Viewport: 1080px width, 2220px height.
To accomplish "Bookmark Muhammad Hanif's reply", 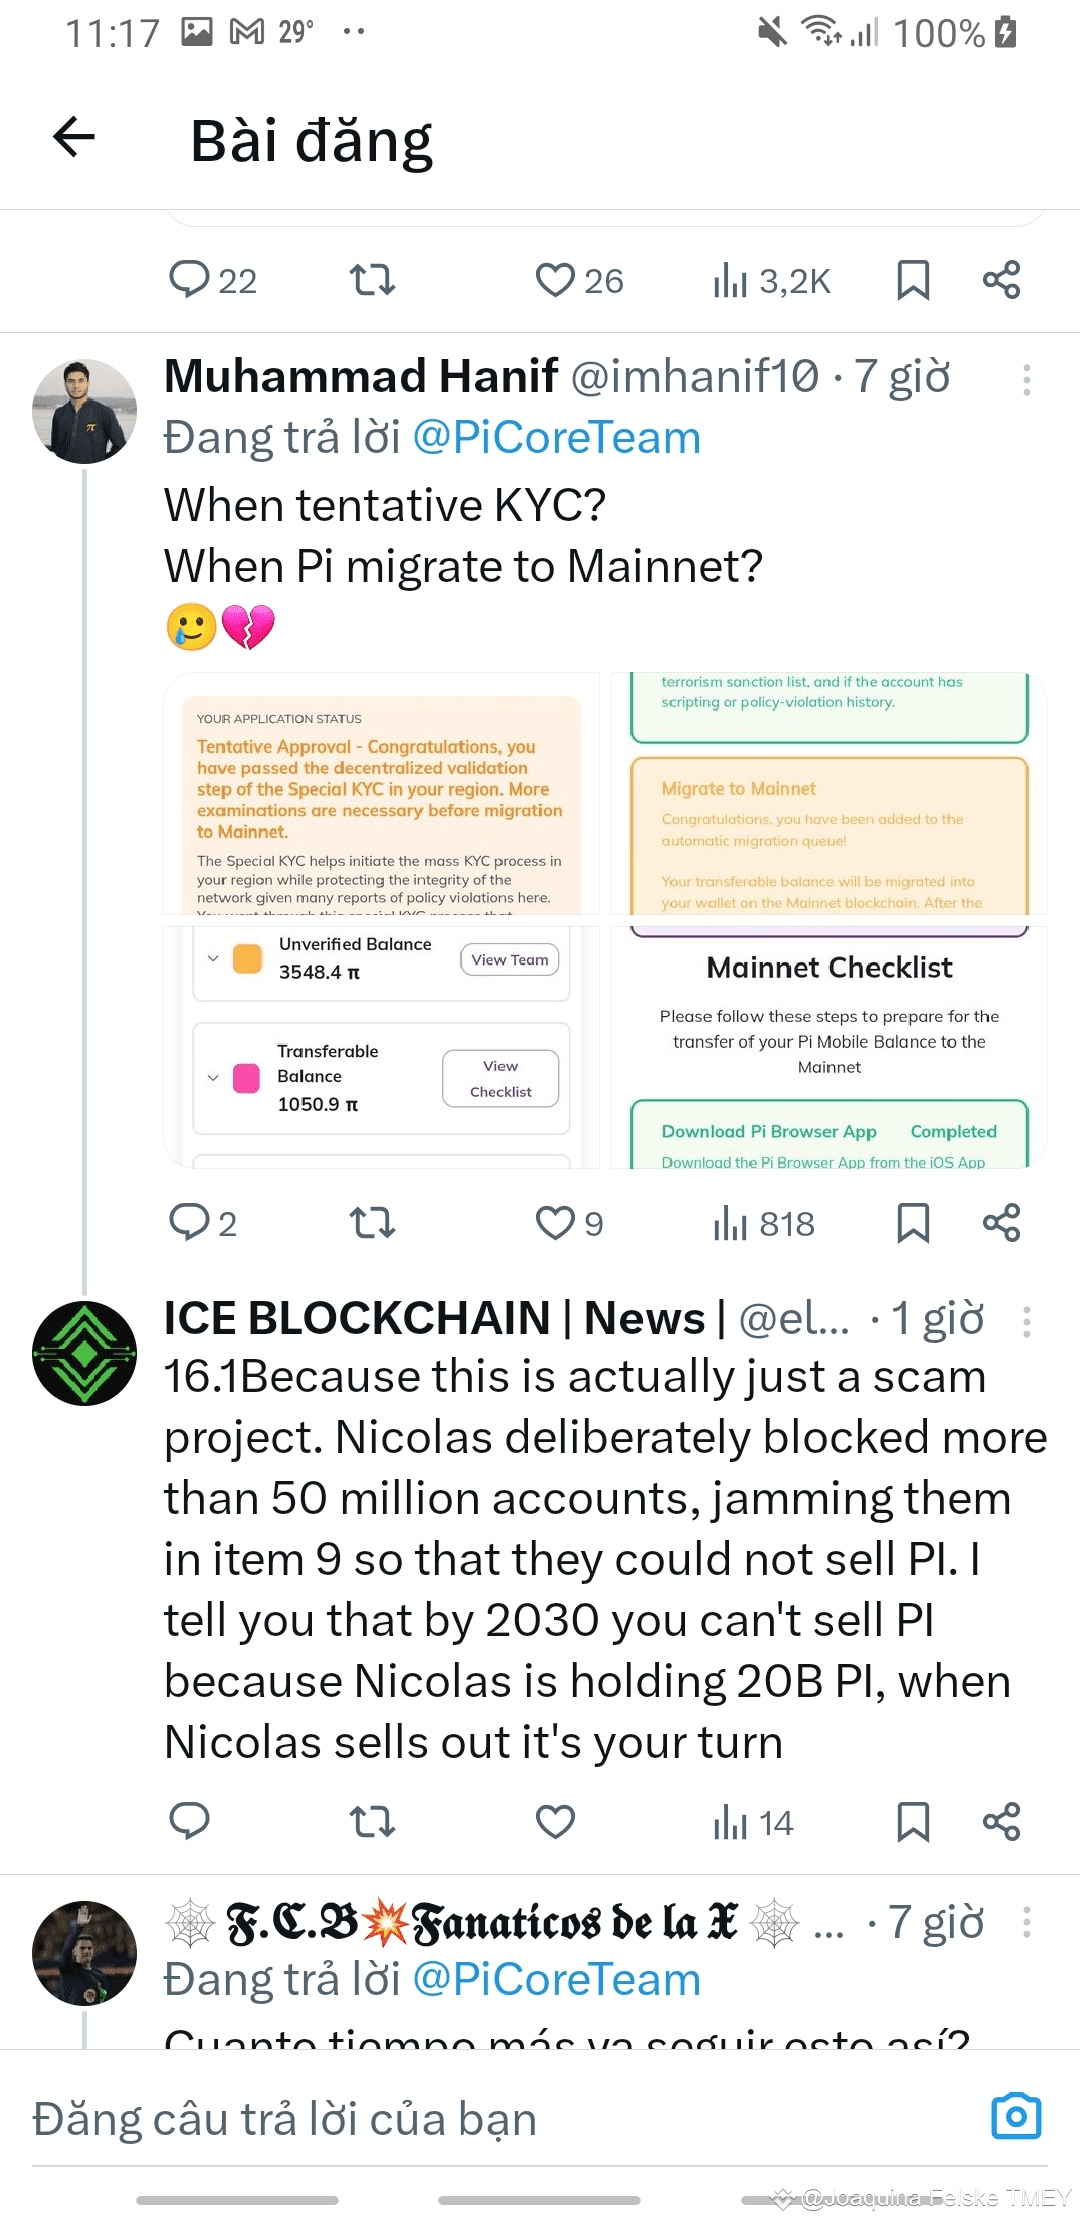I will pyautogui.click(x=913, y=1223).
